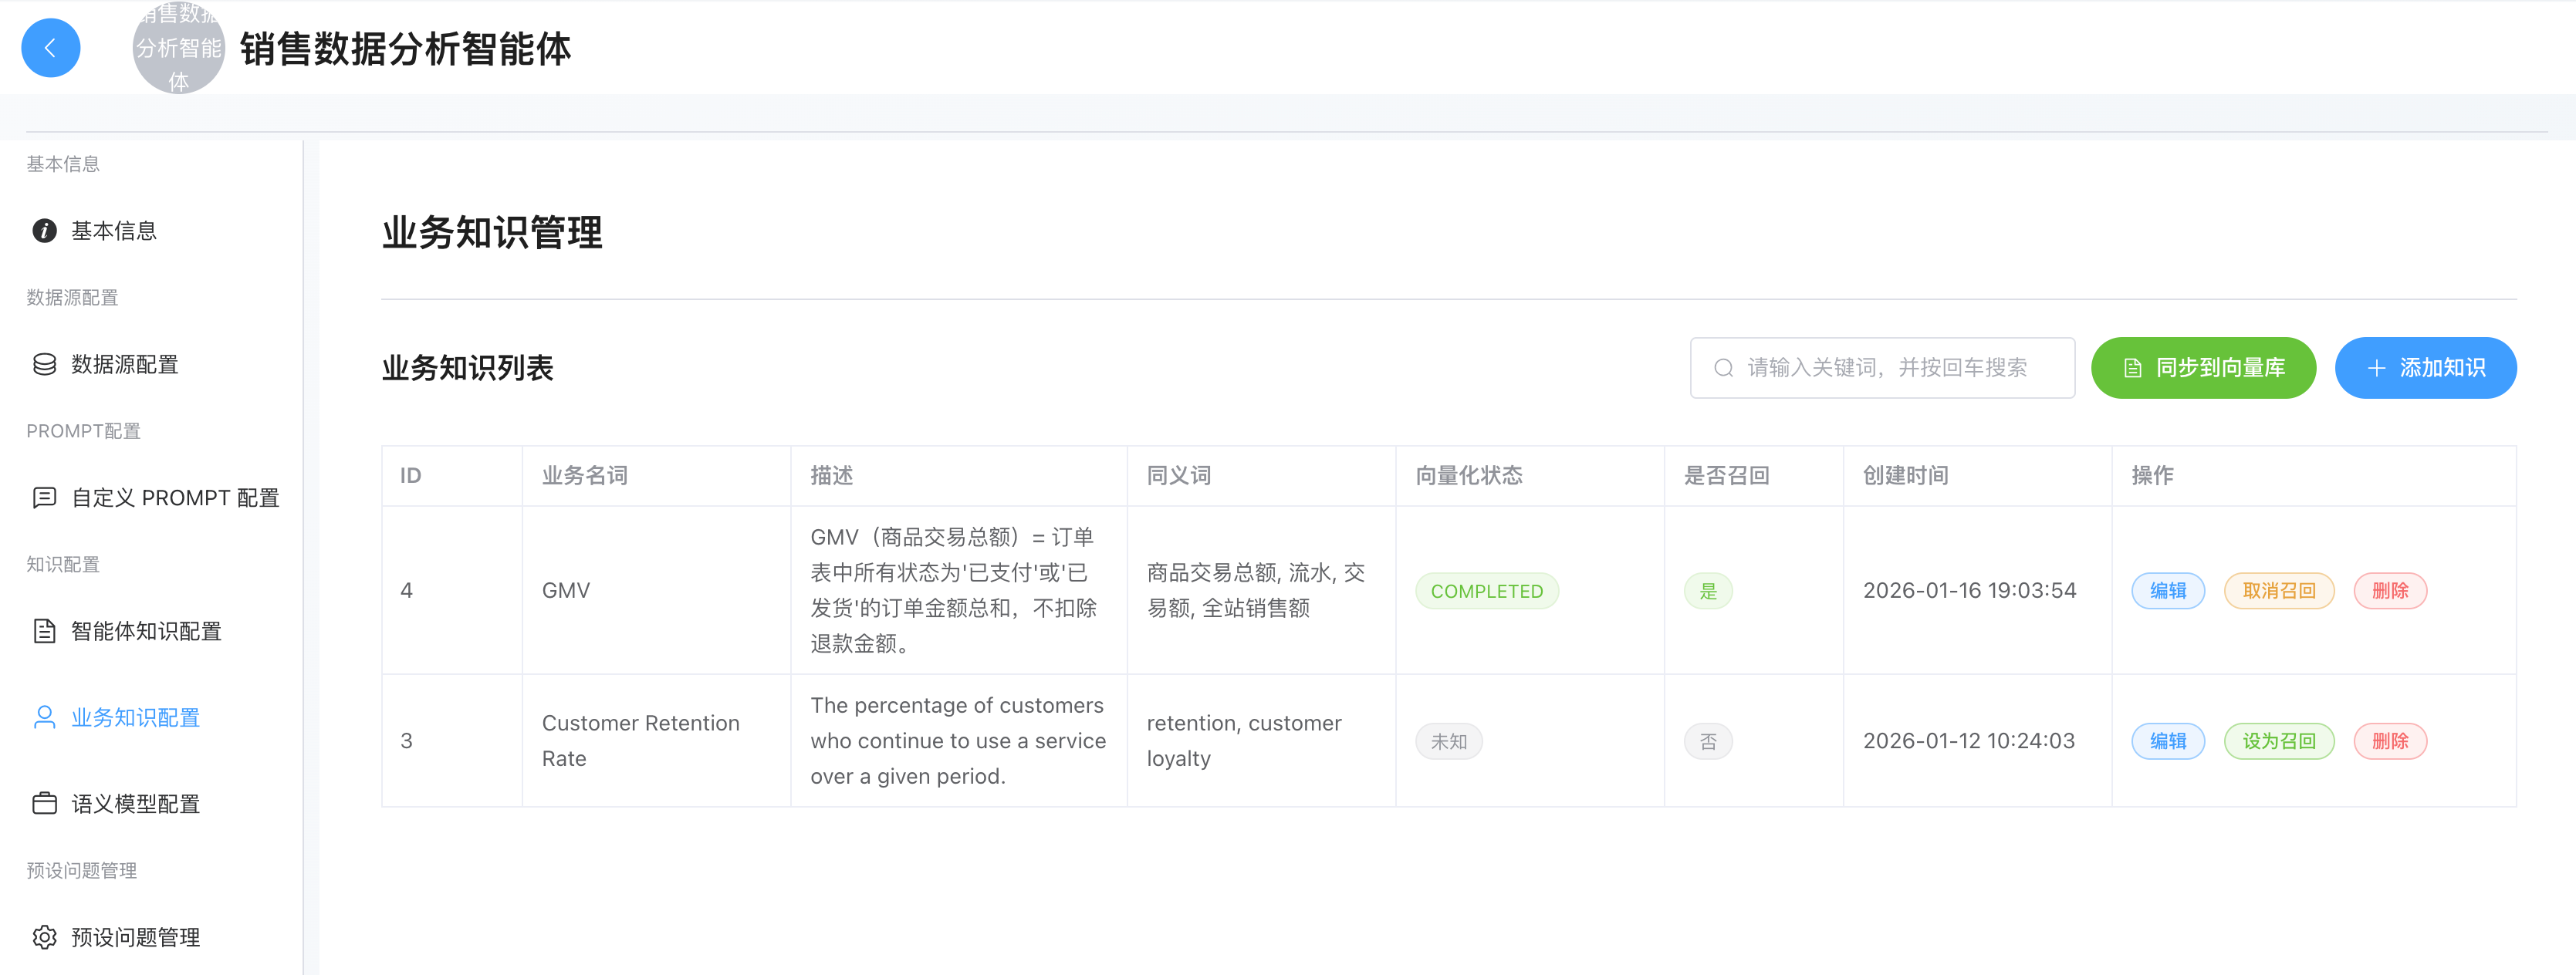Delete the Customer Retention Rate row
Viewport: 2576px width, 975px height.
2389,741
